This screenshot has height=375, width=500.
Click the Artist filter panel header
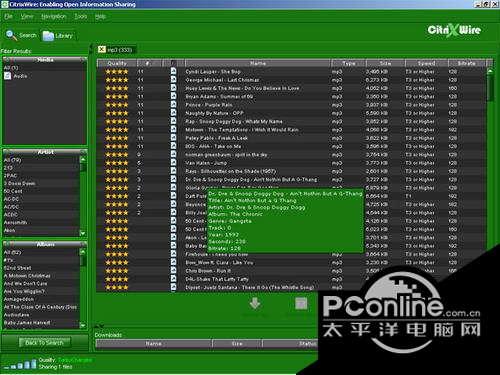(x=45, y=152)
